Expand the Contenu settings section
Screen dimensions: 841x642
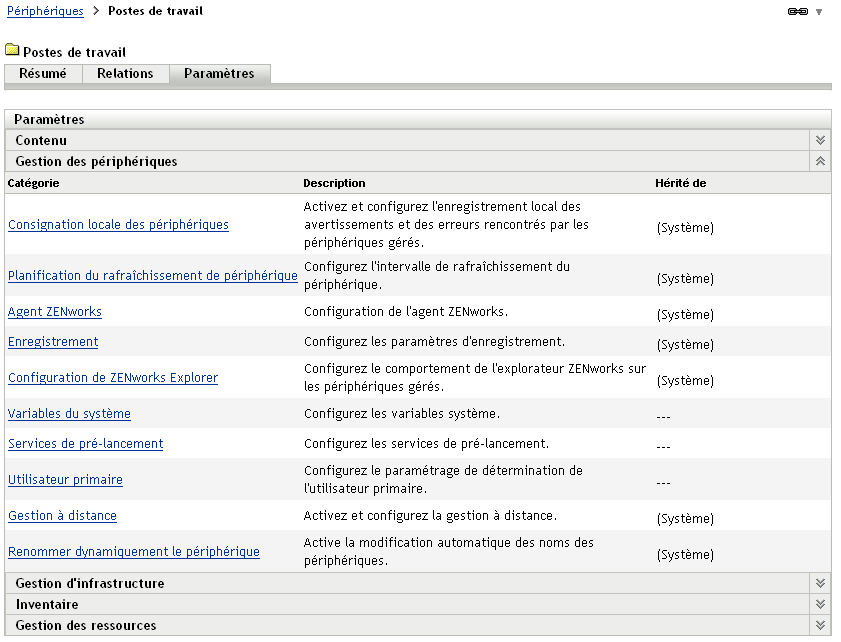click(x=819, y=140)
